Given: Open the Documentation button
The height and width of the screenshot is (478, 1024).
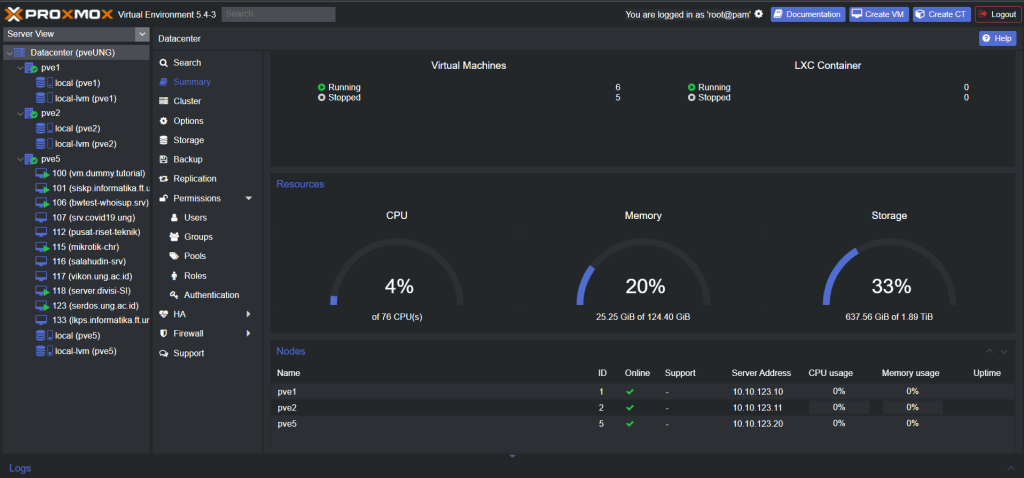Looking at the screenshot, I should pos(808,14).
